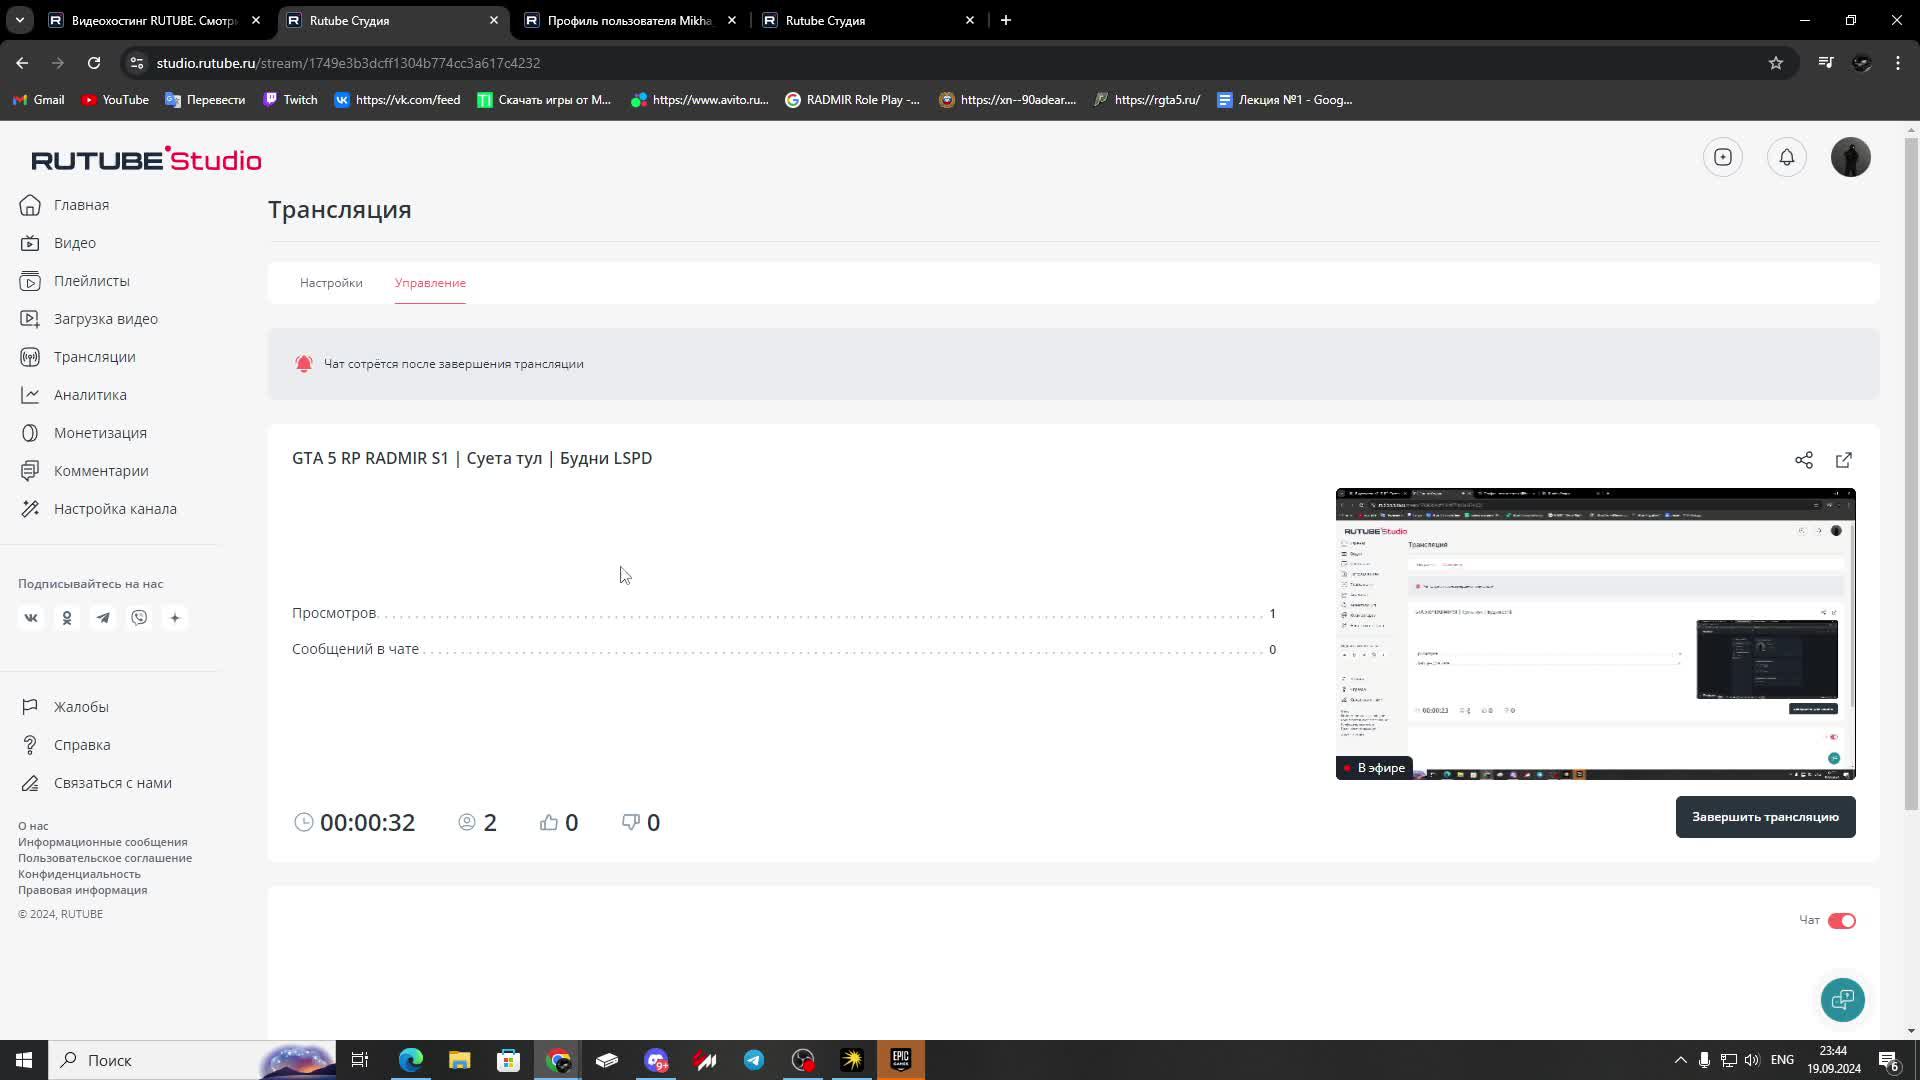The image size is (1920, 1080).
Task: Switch to the Управление tab
Action: tap(430, 283)
